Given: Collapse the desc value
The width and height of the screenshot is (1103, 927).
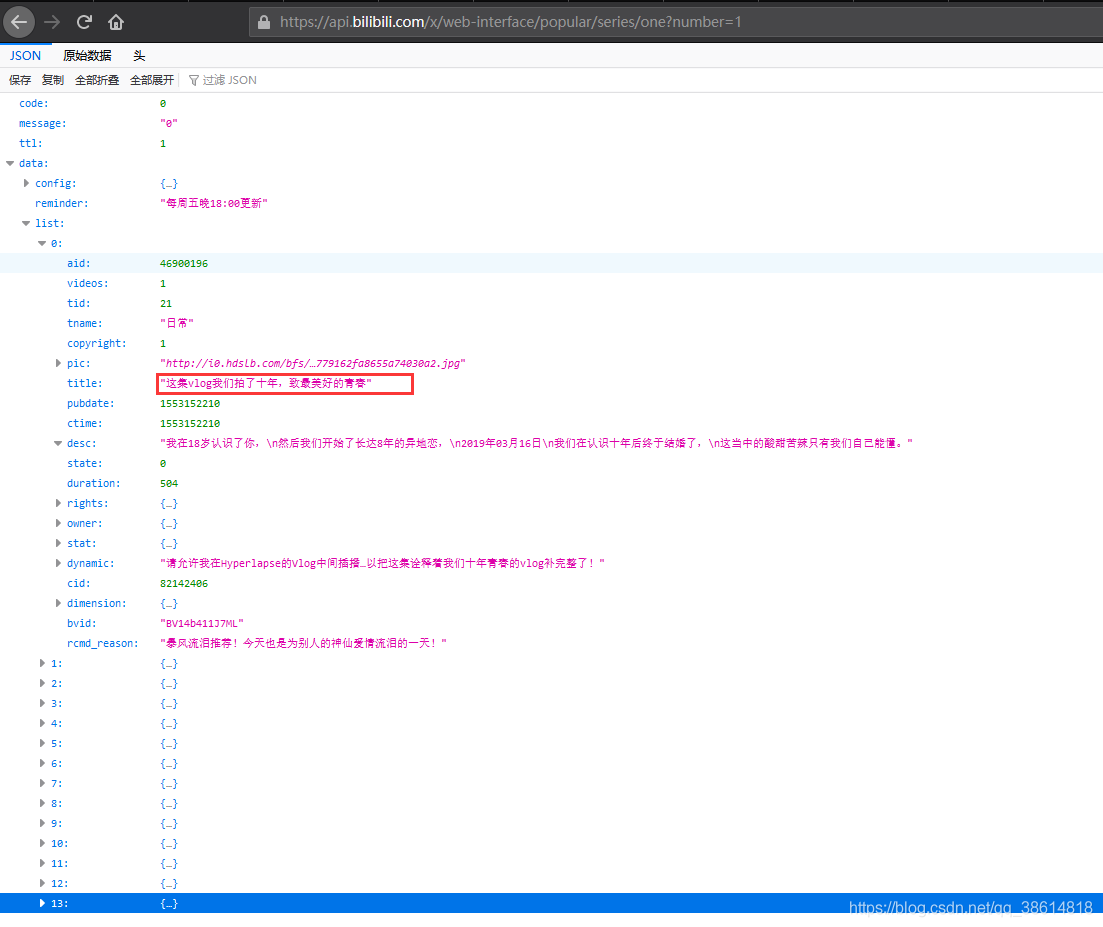Looking at the screenshot, I should pyautogui.click(x=58, y=443).
